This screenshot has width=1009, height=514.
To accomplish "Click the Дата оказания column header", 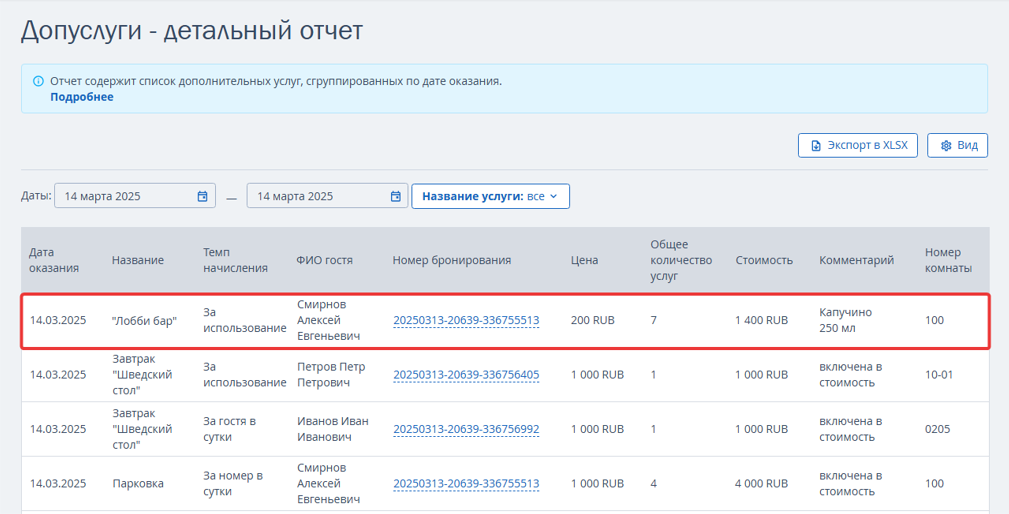I will click(54, 260).
